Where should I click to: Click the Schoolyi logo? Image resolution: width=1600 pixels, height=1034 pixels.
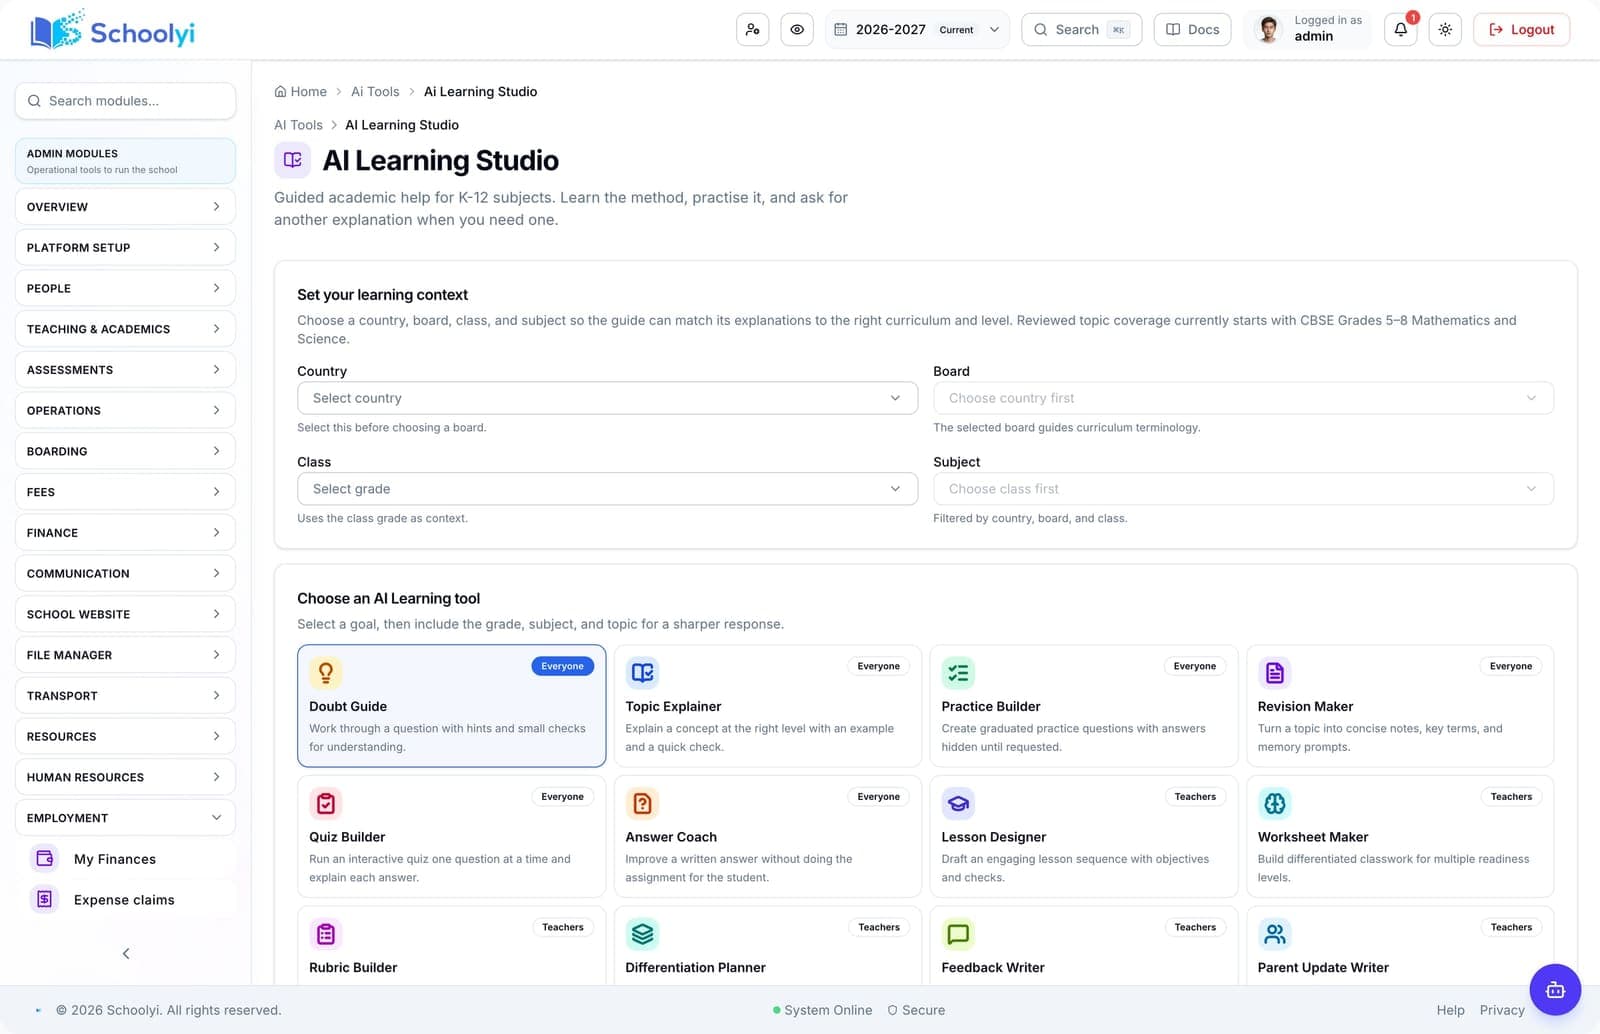click(112, 31)
